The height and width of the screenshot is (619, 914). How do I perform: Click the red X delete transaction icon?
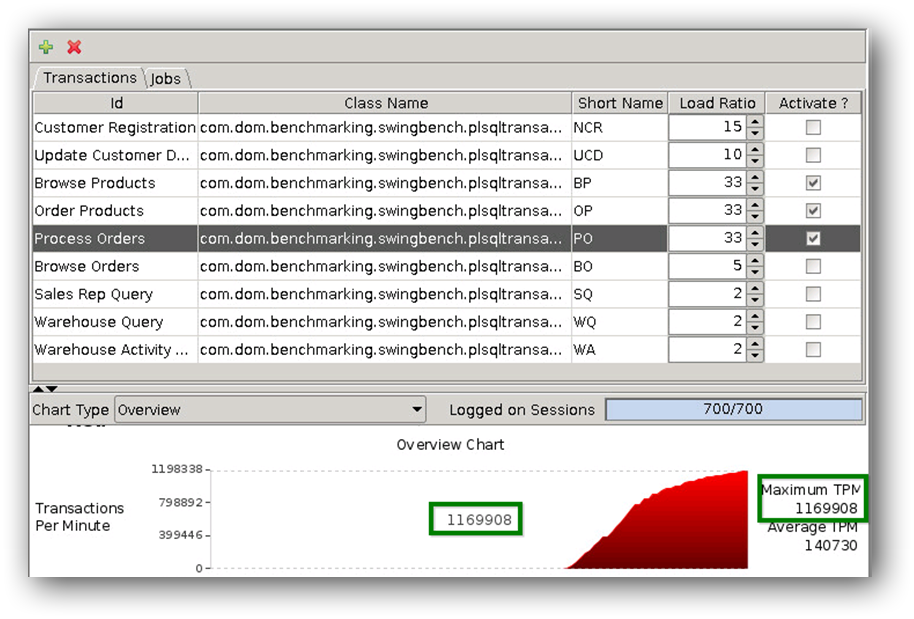pyautogui.click(x=74, y=47)
